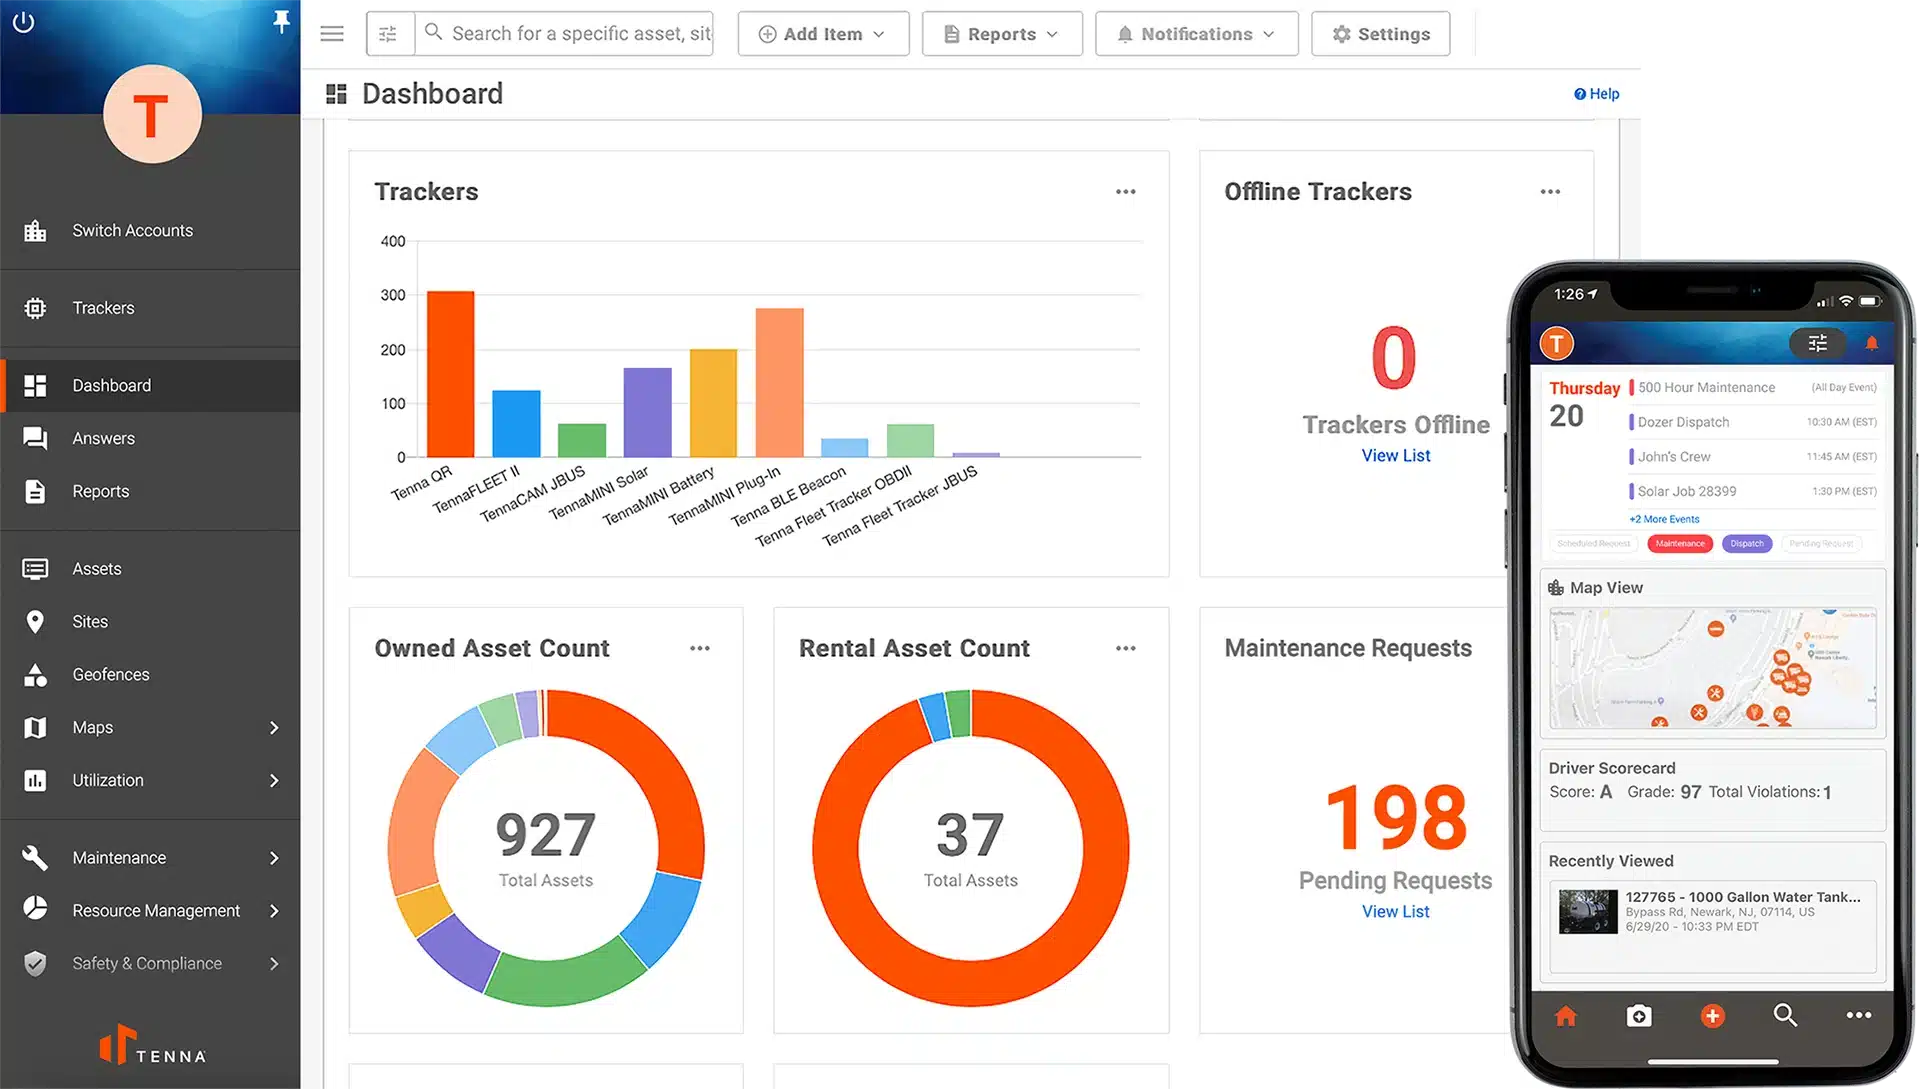Screen dimensions: 1920x1089
Task: Click the Reports document icon in sidebar
Action: pyautogui.click(x=35, y=491)
